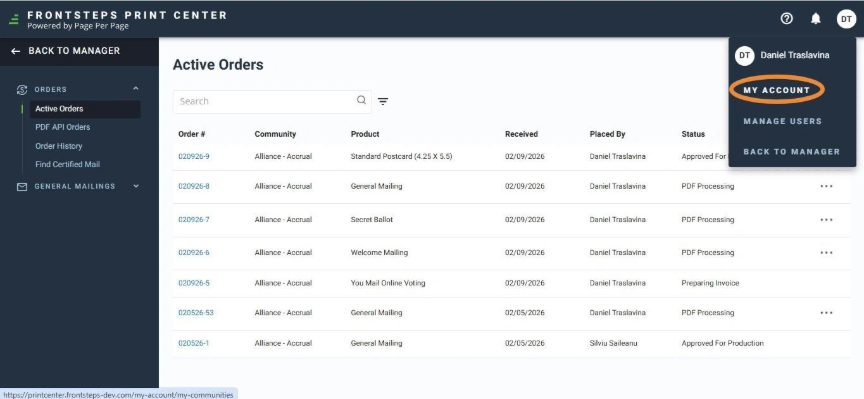
Task: Click the Daniel Traslavina name in the user dropdown
Action: click(795, 55)
